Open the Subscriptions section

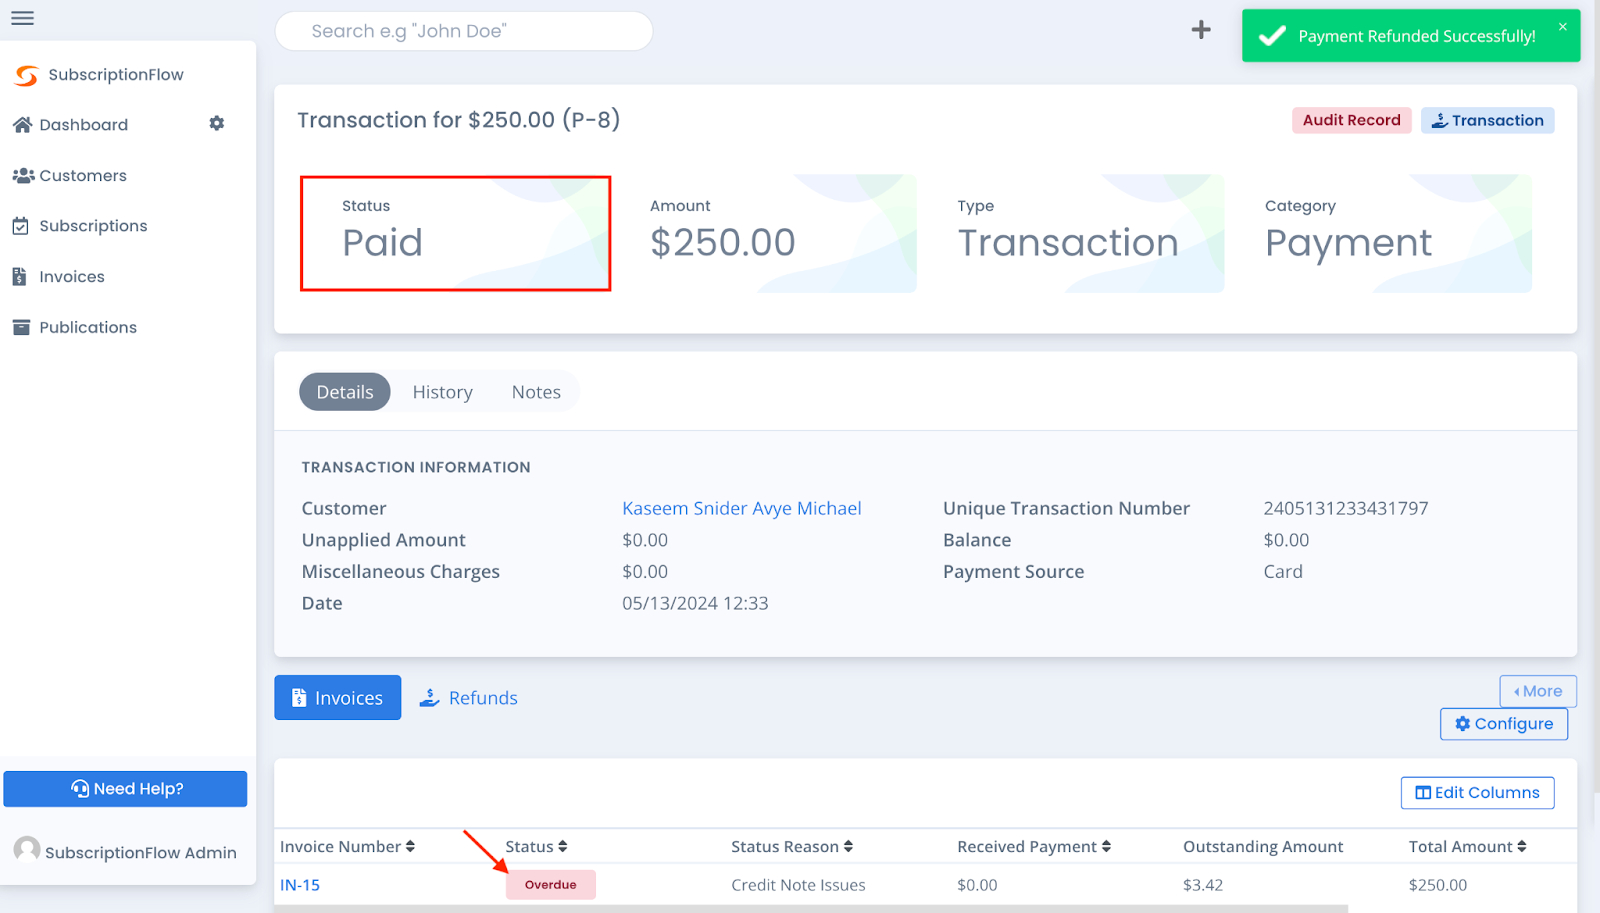tap(93, 225)
